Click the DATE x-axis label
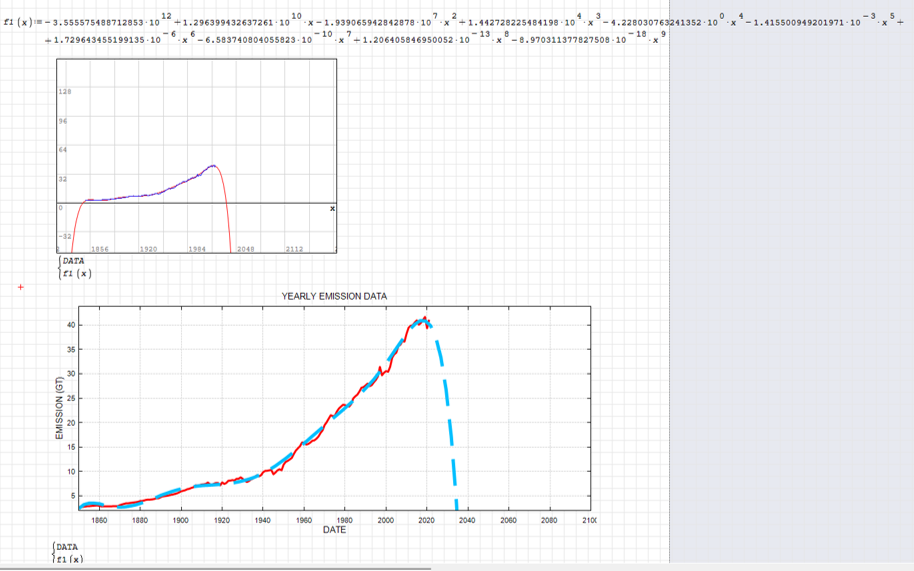 (x=334, y=530)
